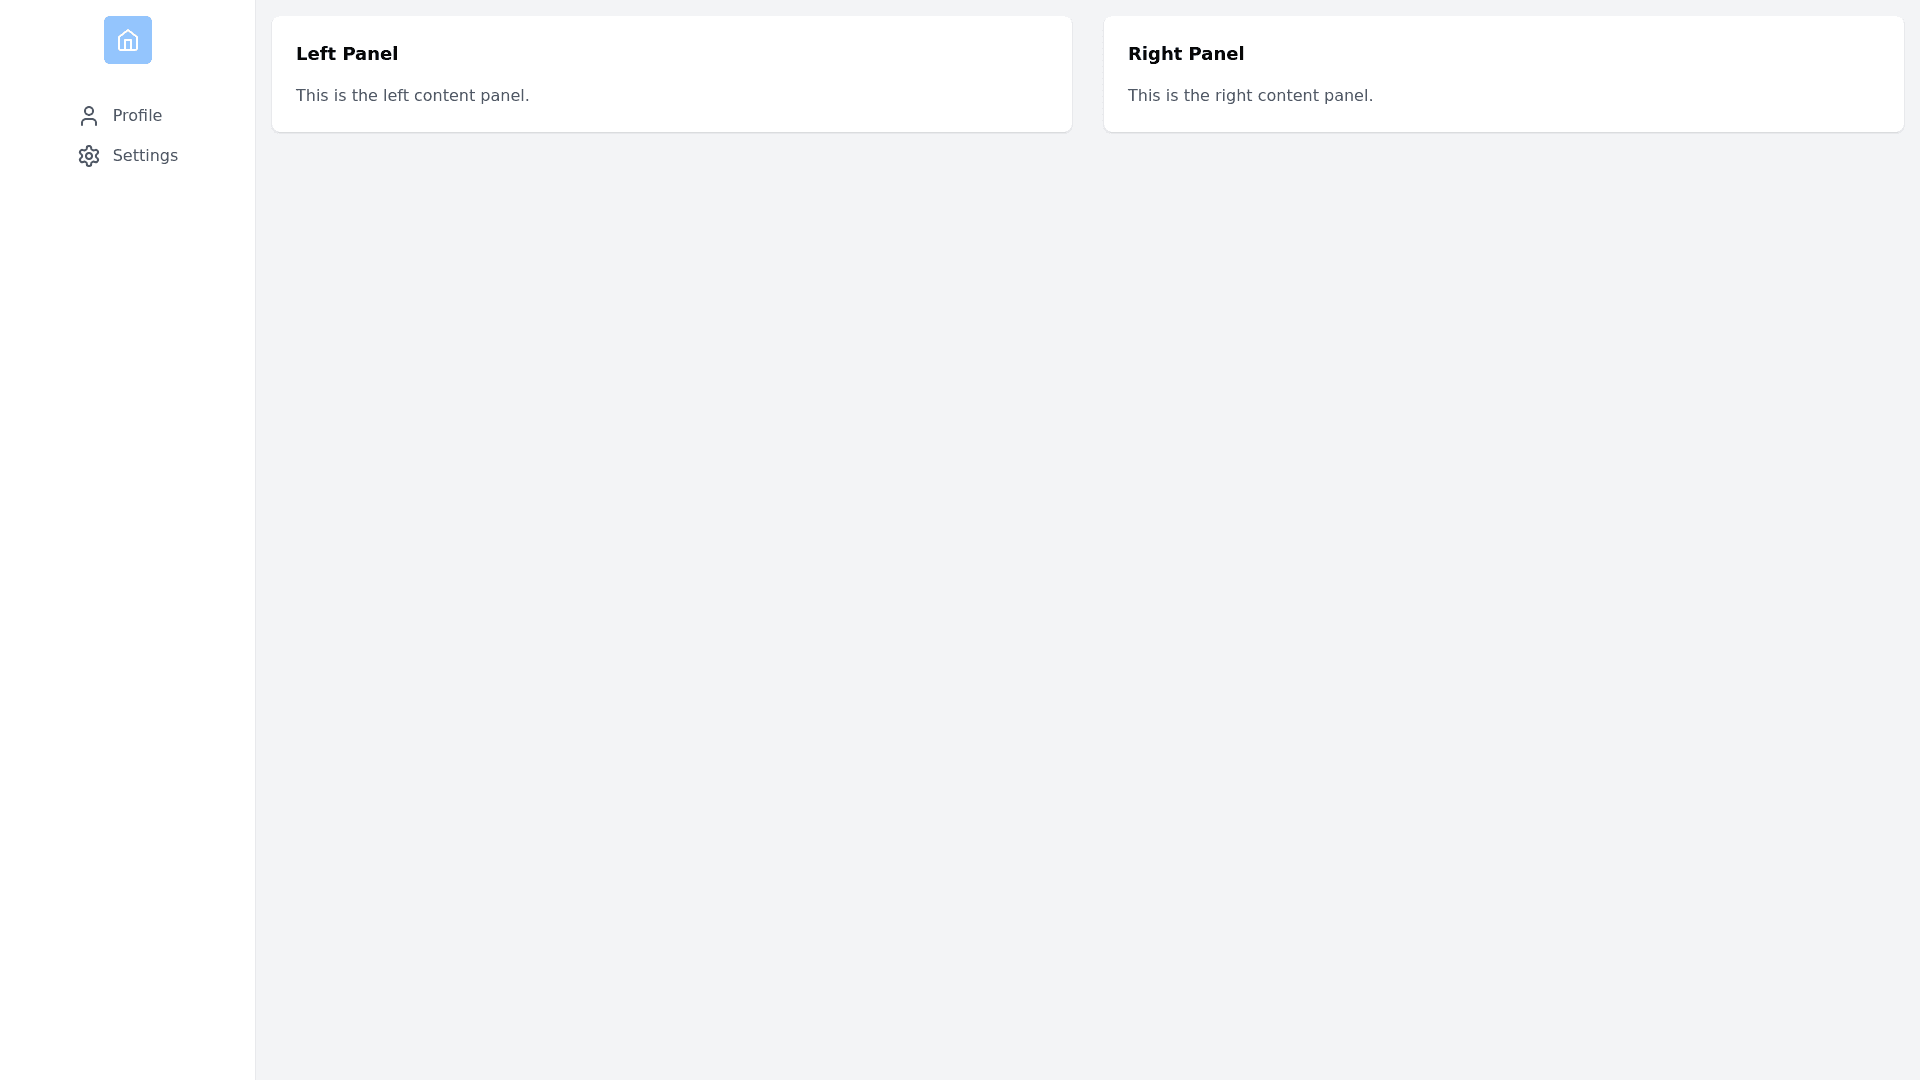Click the word "Right" in Right Panel title
Viewport: 1920px width, 1080px height.
1154,54
